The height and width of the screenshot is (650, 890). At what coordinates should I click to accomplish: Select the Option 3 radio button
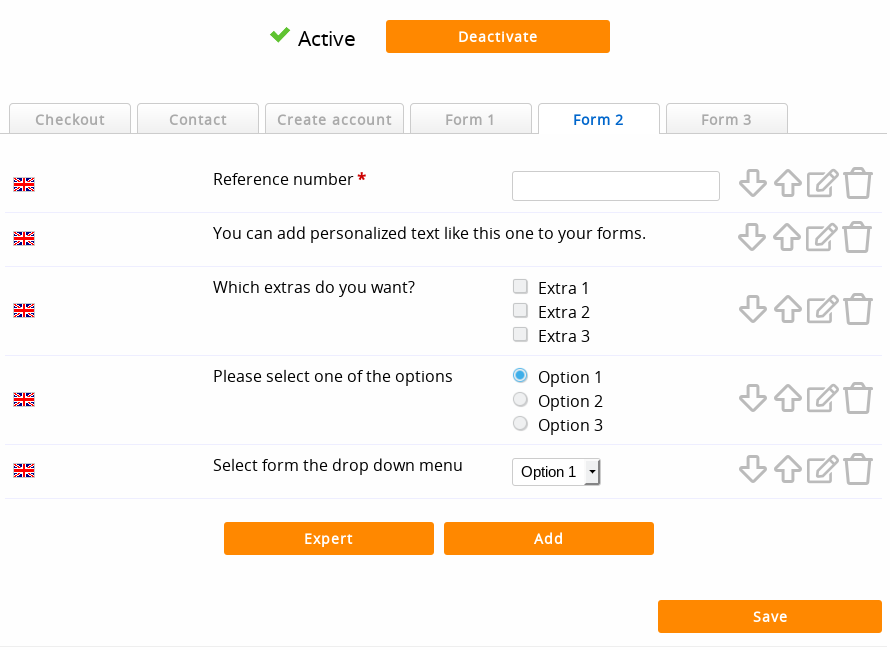tap(520, 423)
